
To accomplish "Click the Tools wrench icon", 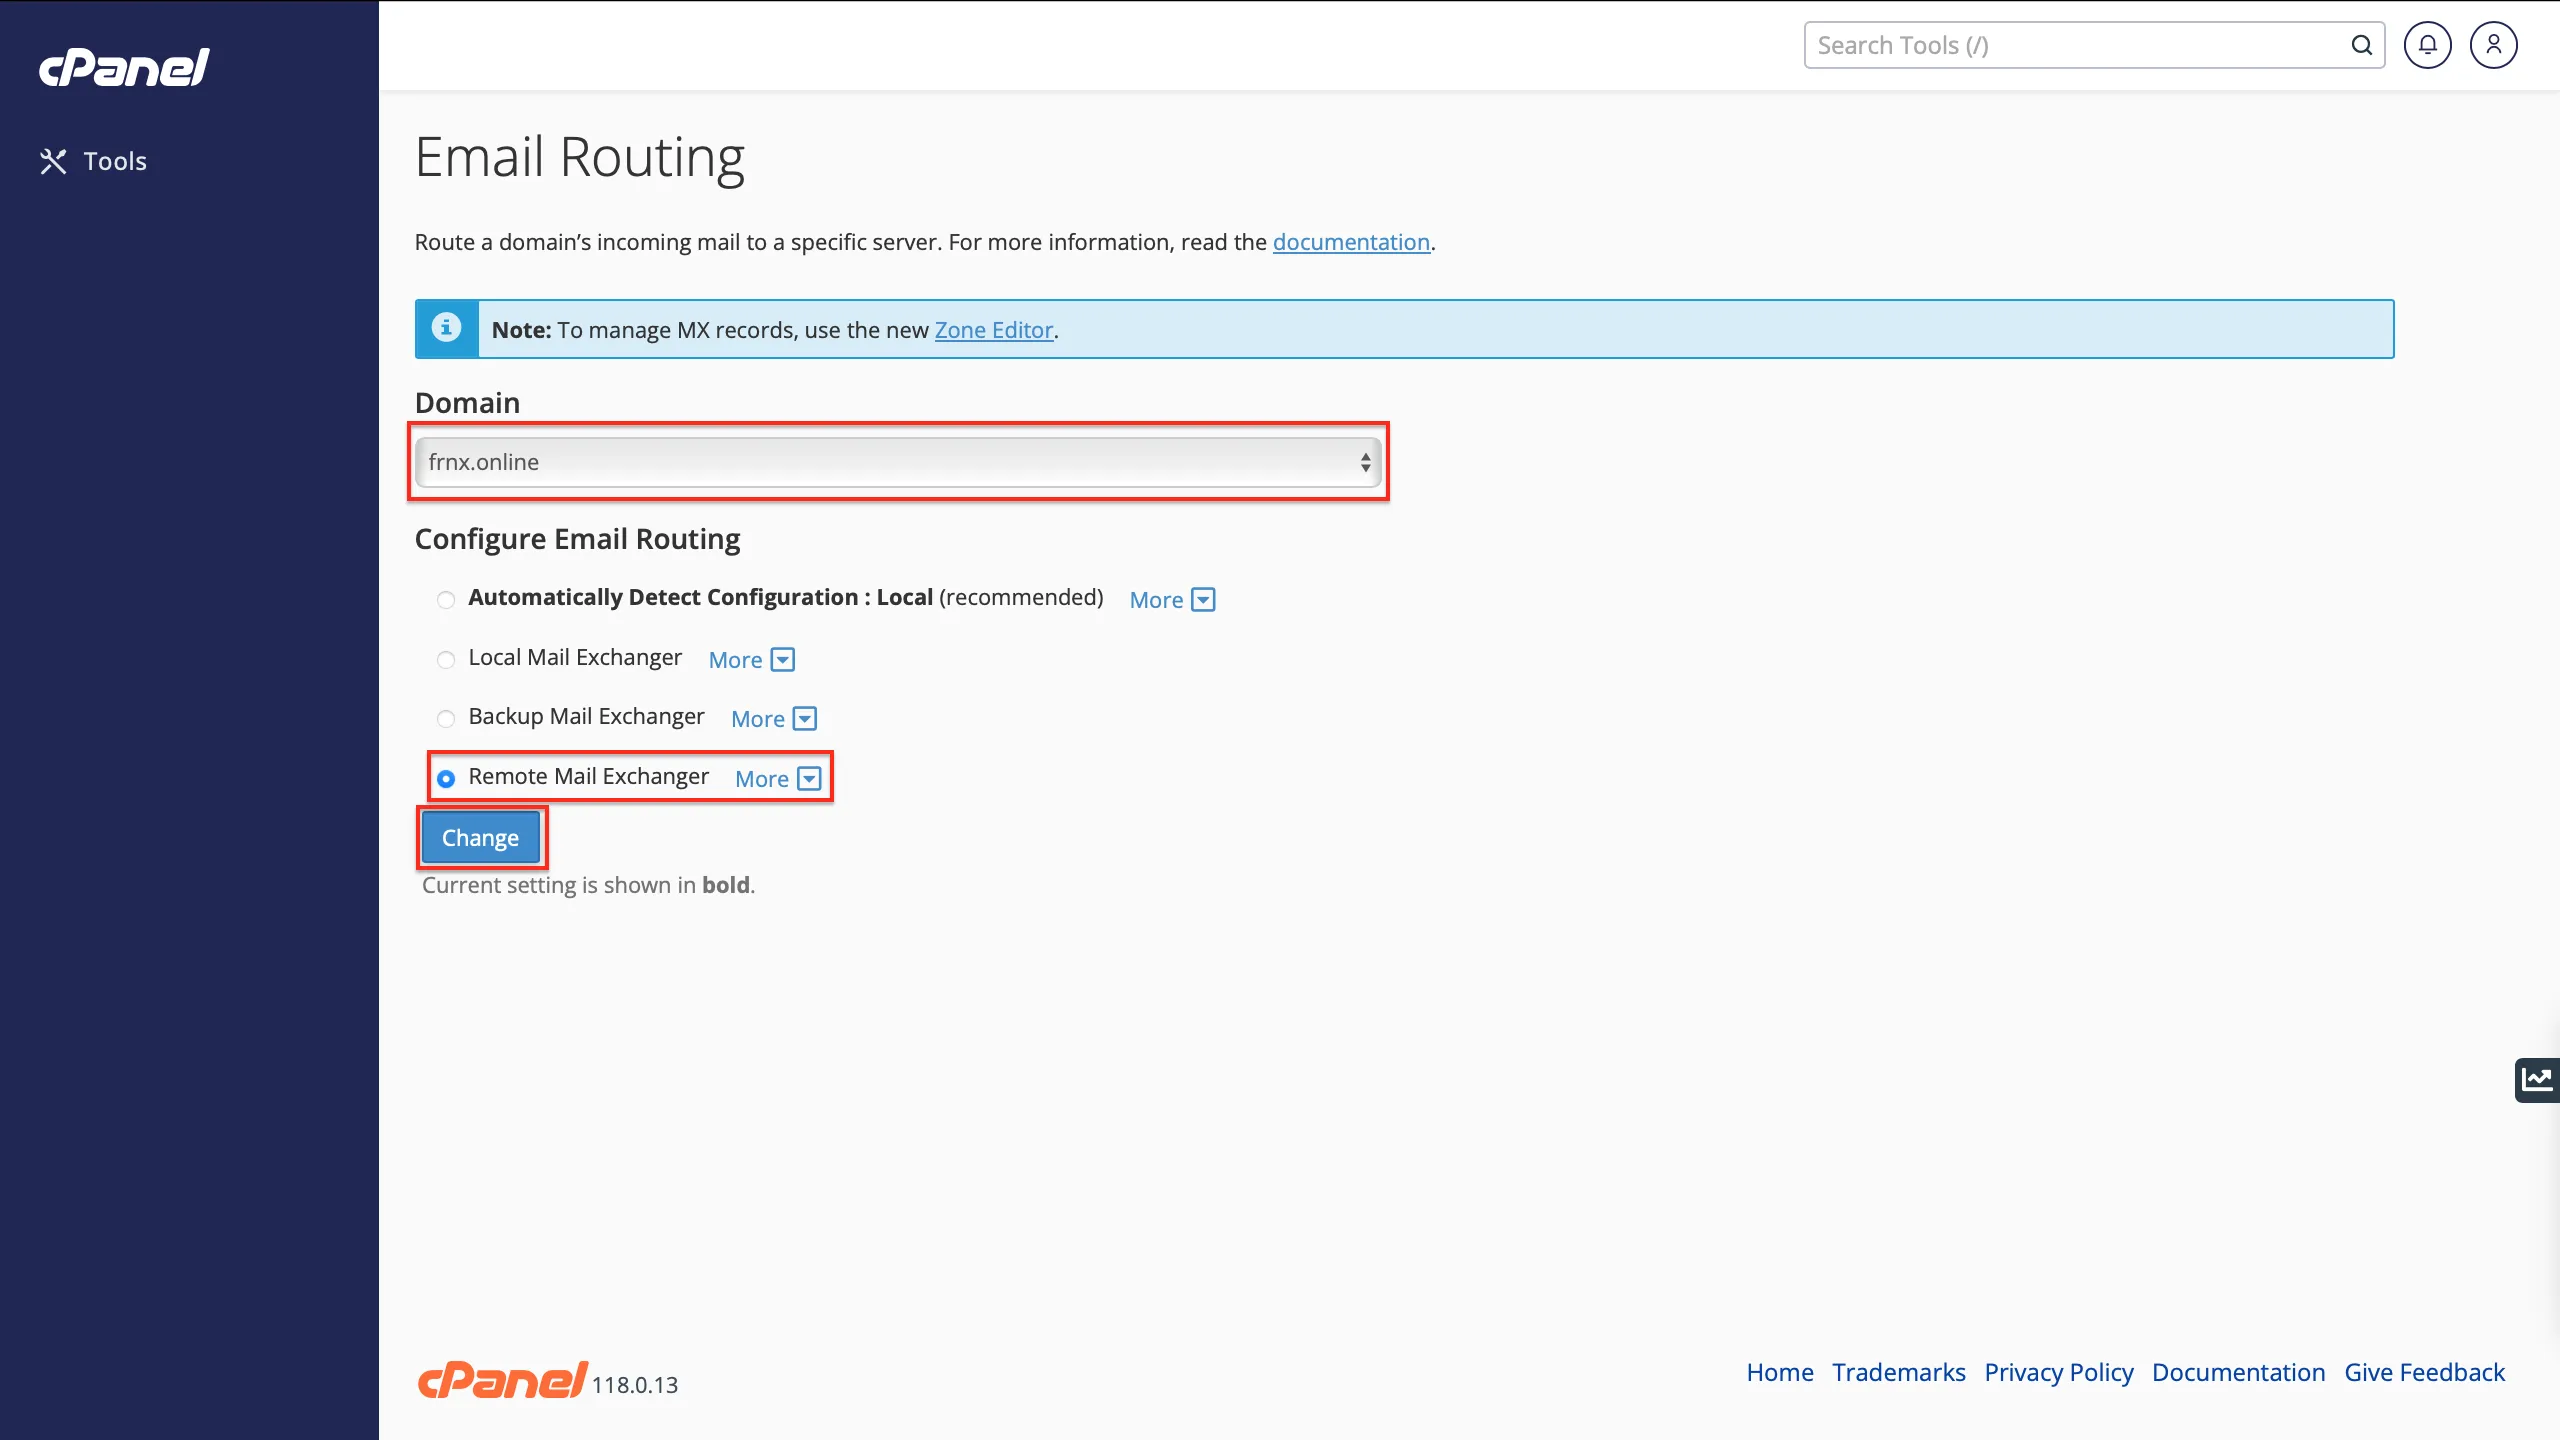I will 53,161.
